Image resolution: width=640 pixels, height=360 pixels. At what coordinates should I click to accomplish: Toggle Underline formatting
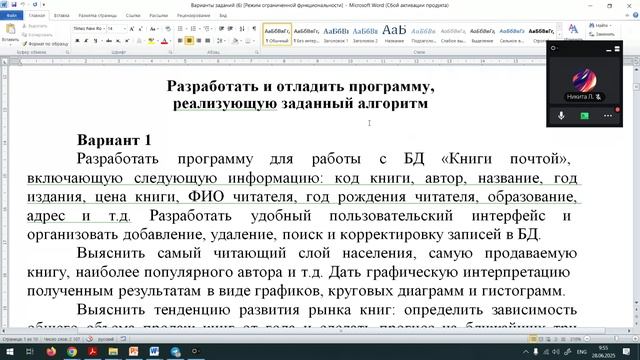(x=95, y=41)
